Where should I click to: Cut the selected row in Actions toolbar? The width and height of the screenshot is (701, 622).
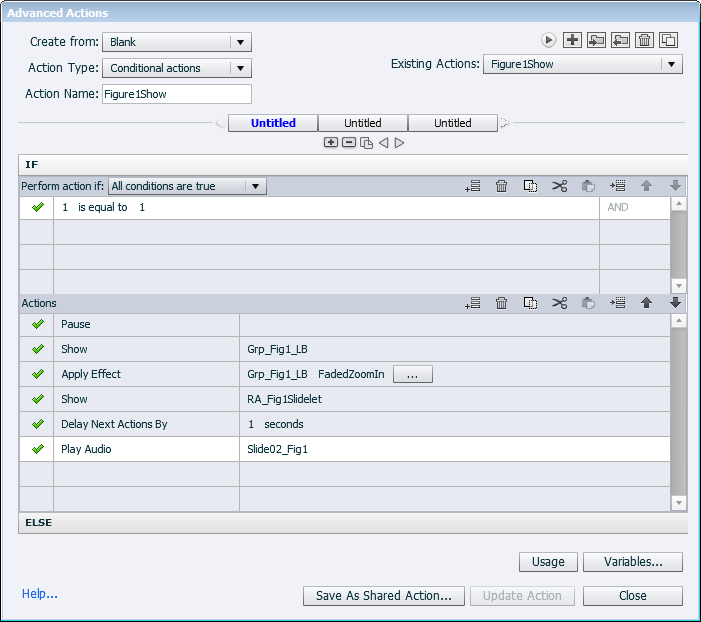(x=559, y=303)
